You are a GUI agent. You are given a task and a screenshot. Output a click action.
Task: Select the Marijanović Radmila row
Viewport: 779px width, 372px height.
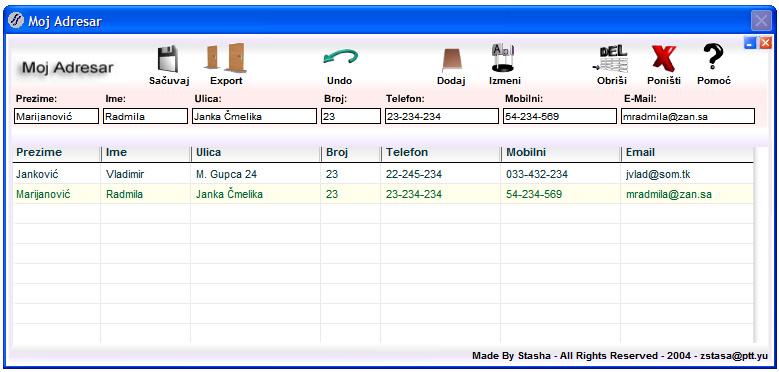383,194
